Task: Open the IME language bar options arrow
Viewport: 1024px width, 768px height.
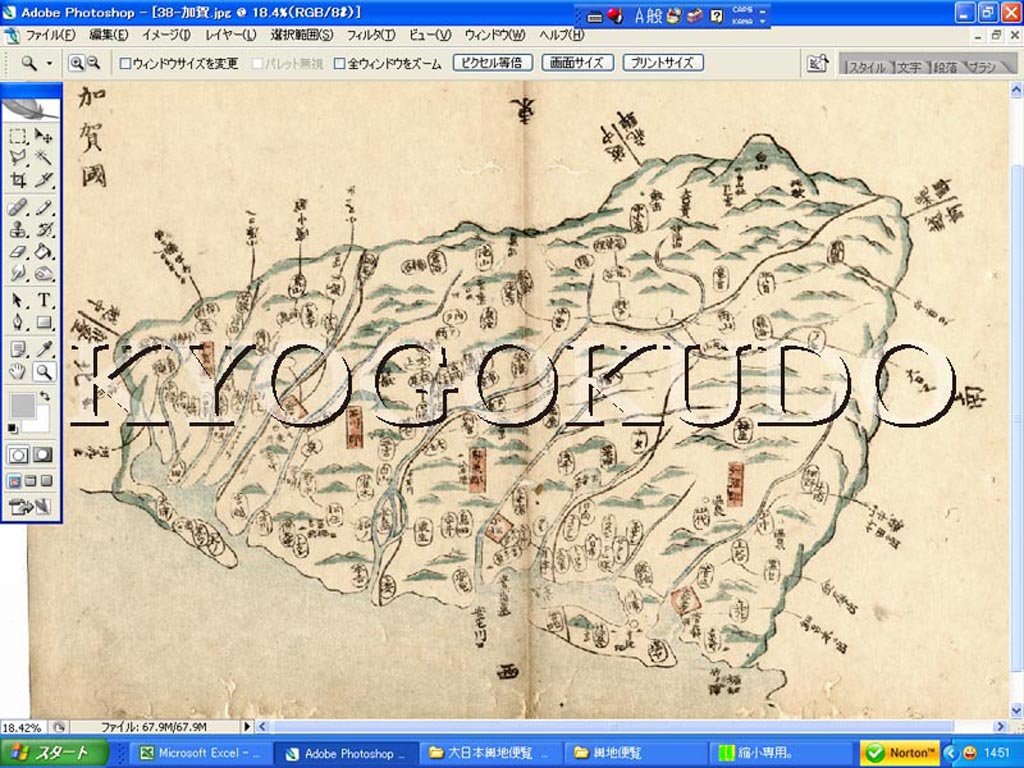Action: pos(763,22)
